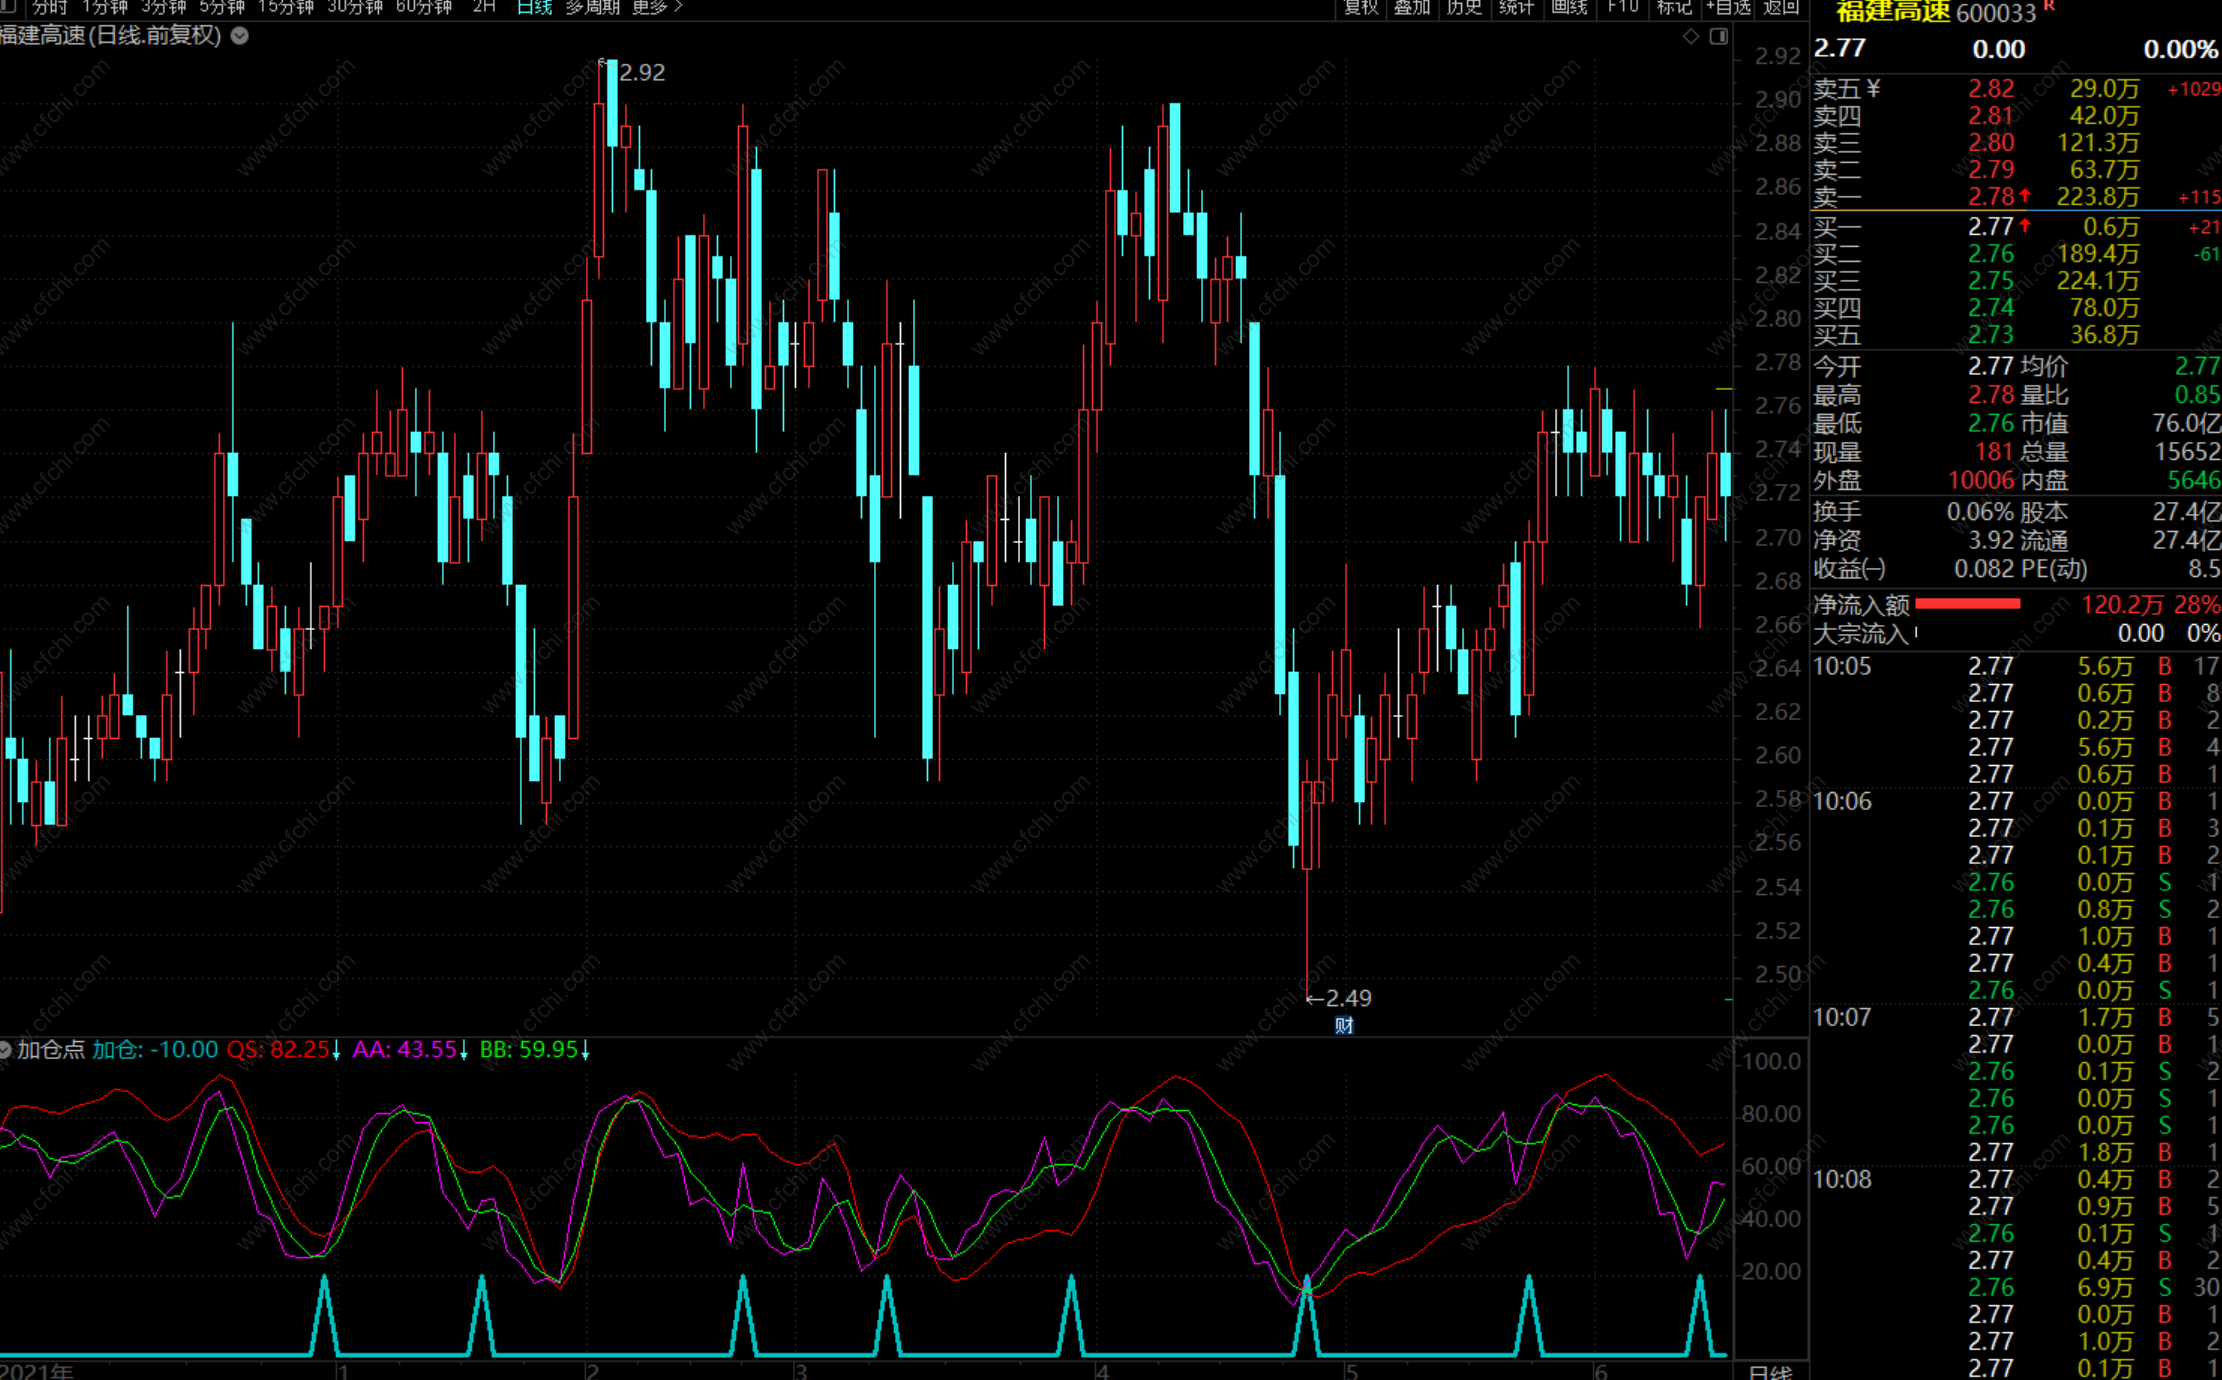Click the red 净流入额 progress bar

[x=1967, y=604]
